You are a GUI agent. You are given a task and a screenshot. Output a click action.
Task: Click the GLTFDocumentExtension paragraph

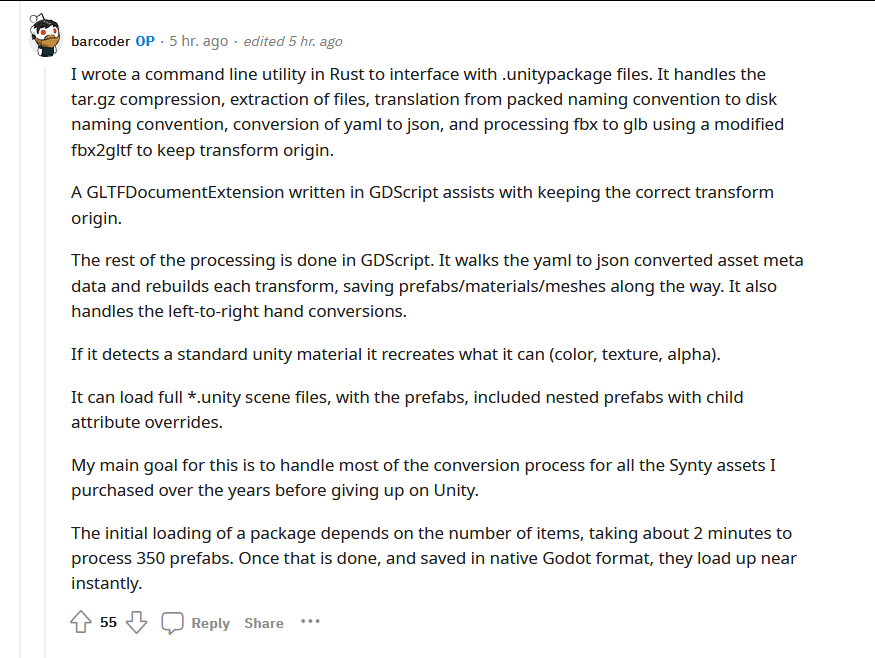(x=422, y=205)
